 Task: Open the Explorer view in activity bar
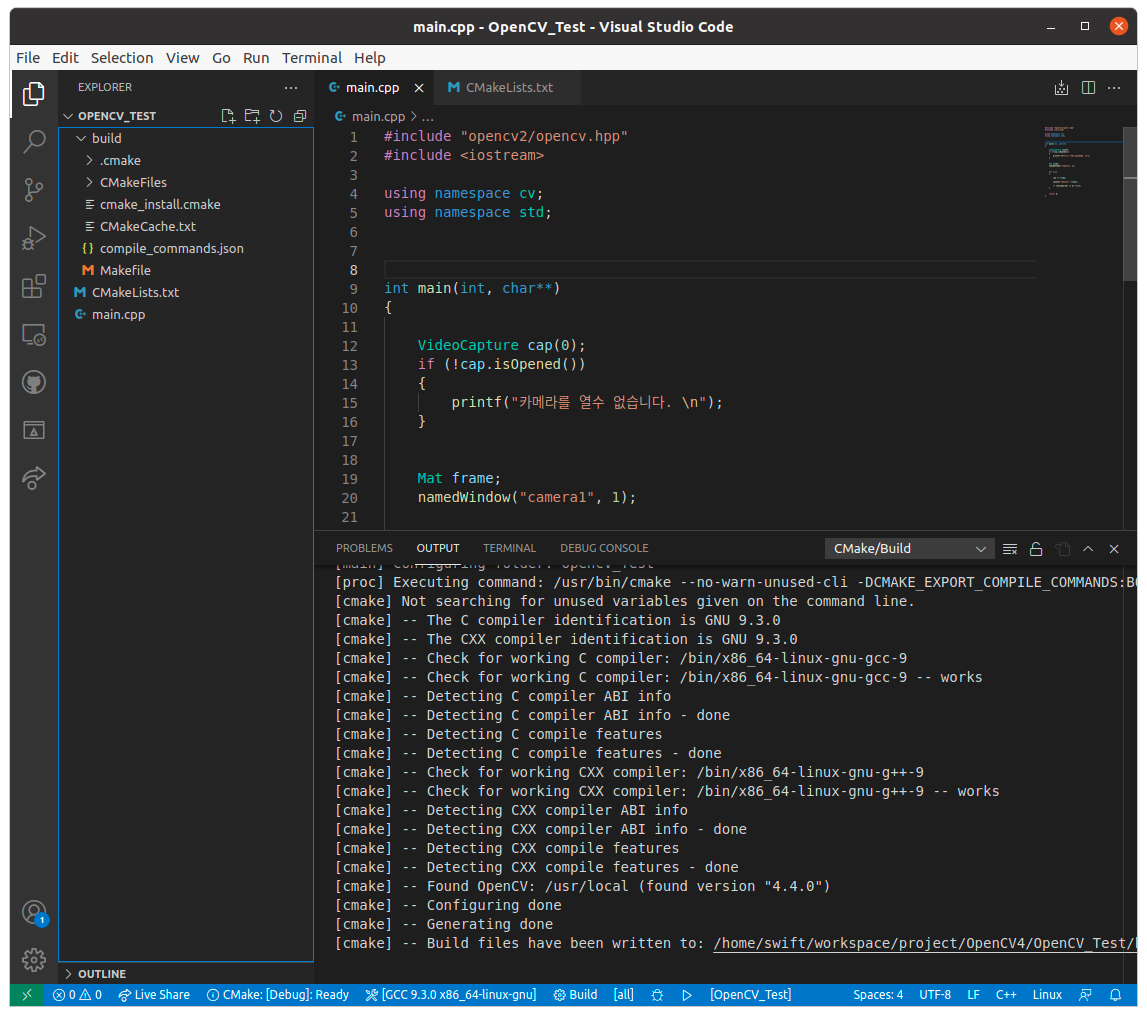click(x=34, y=94)
